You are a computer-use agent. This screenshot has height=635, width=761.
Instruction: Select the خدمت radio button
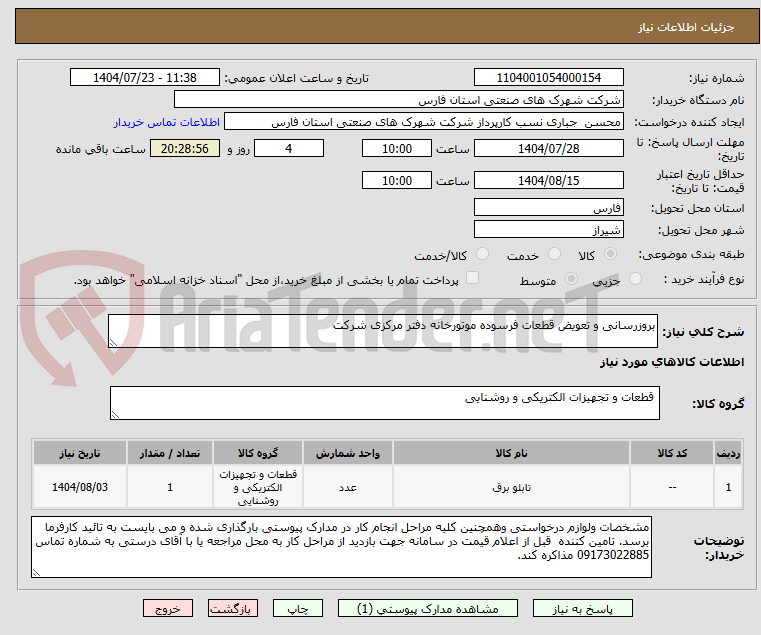pos(554,253)
